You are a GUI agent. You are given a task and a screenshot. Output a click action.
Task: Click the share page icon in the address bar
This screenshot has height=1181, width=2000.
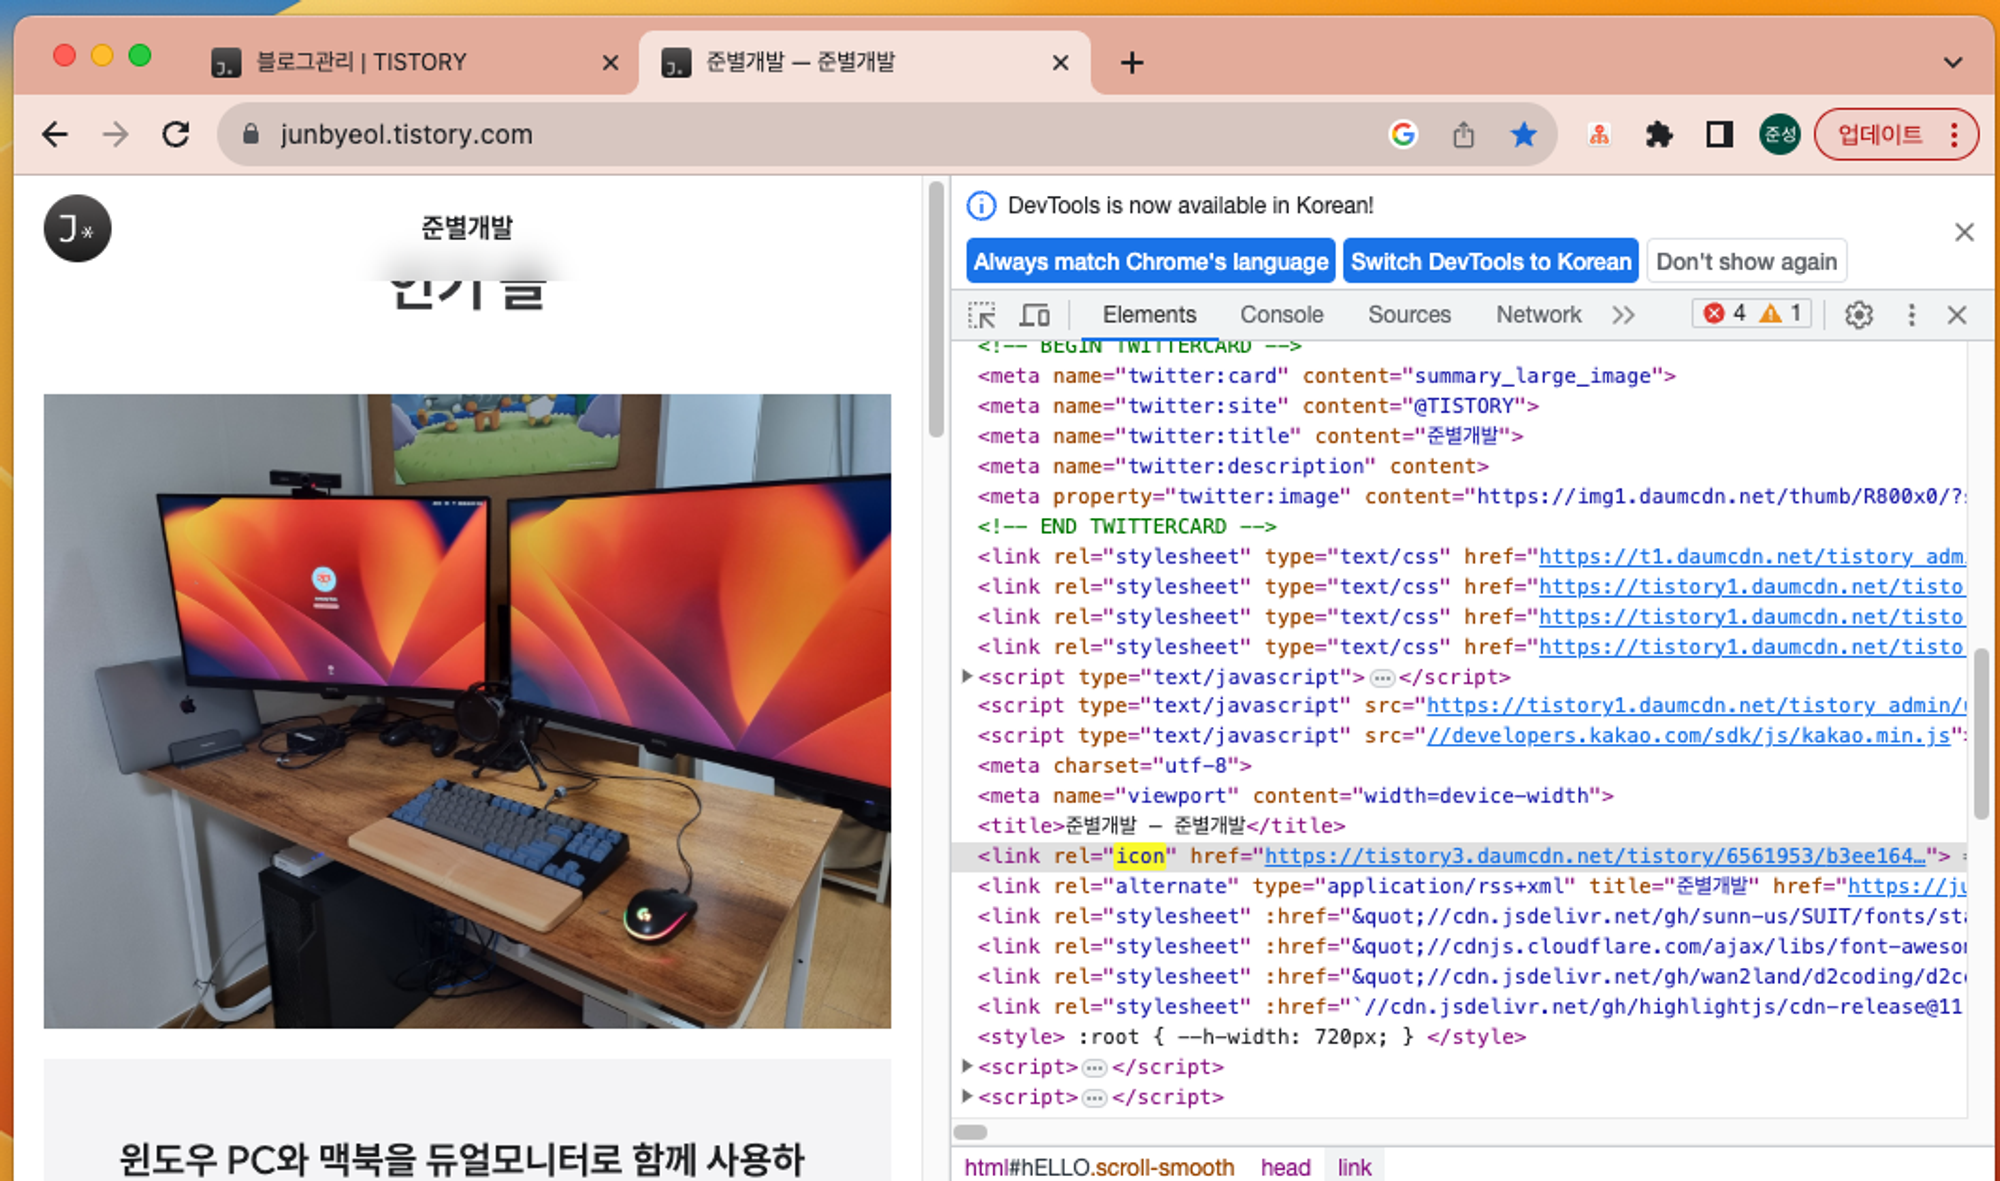pos(1463,134)
